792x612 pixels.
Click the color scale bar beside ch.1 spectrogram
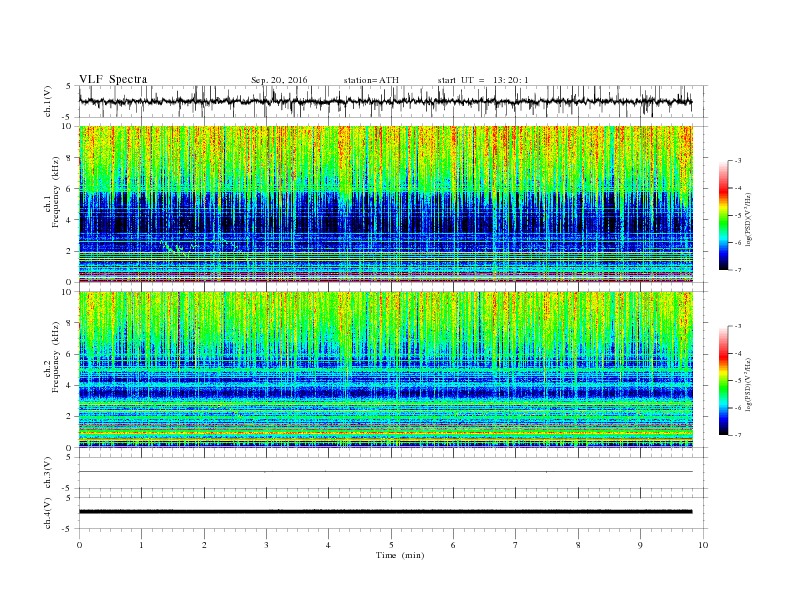tap(723, 215)
